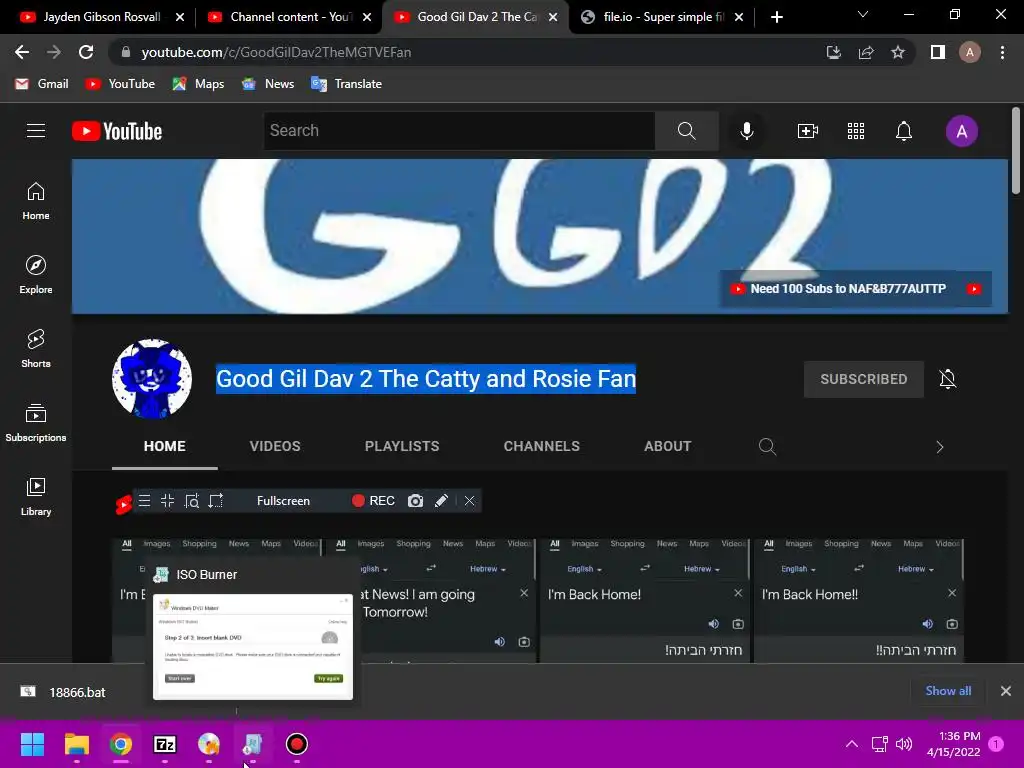Select recorder rectangle area icon
This screenshot has height=768, width=1024.
click(216, 501)
